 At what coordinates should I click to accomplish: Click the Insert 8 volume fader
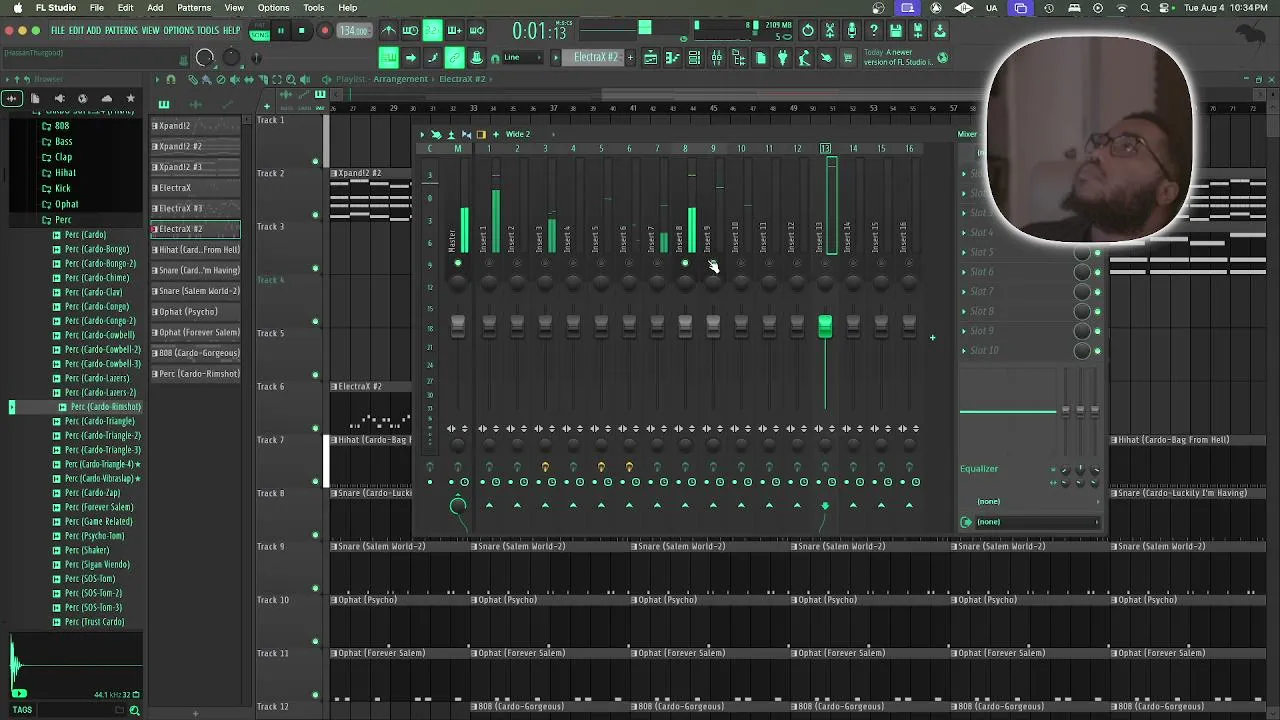(x=685, y=326)
